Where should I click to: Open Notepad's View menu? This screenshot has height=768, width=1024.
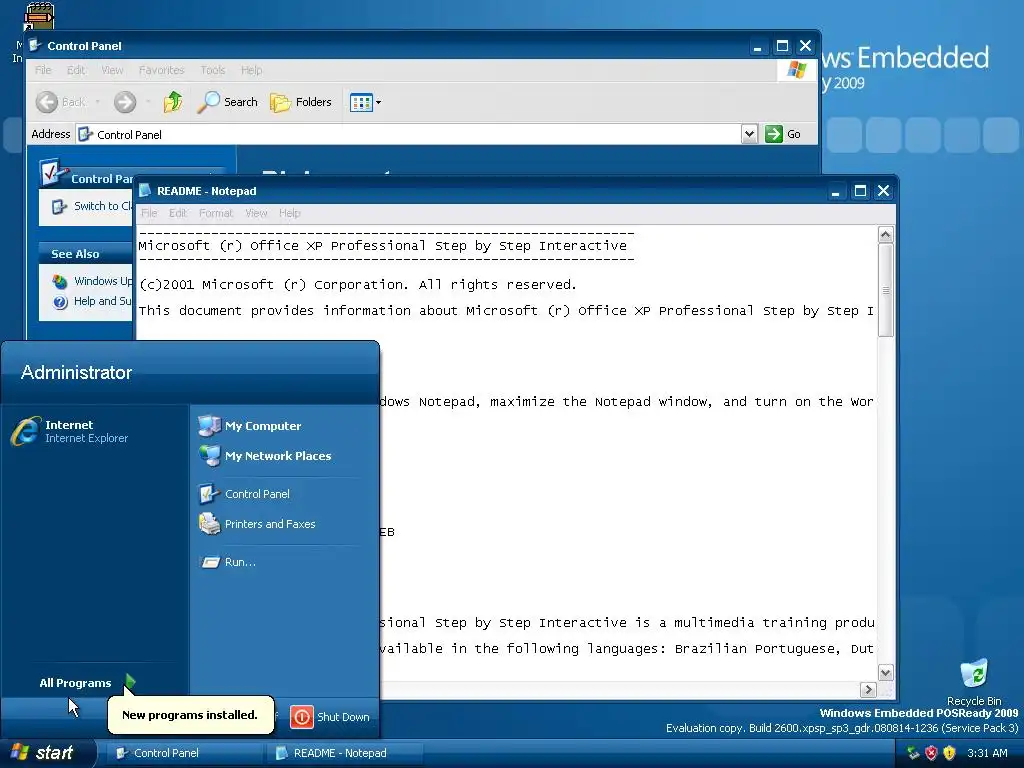[x=256, y=213]
